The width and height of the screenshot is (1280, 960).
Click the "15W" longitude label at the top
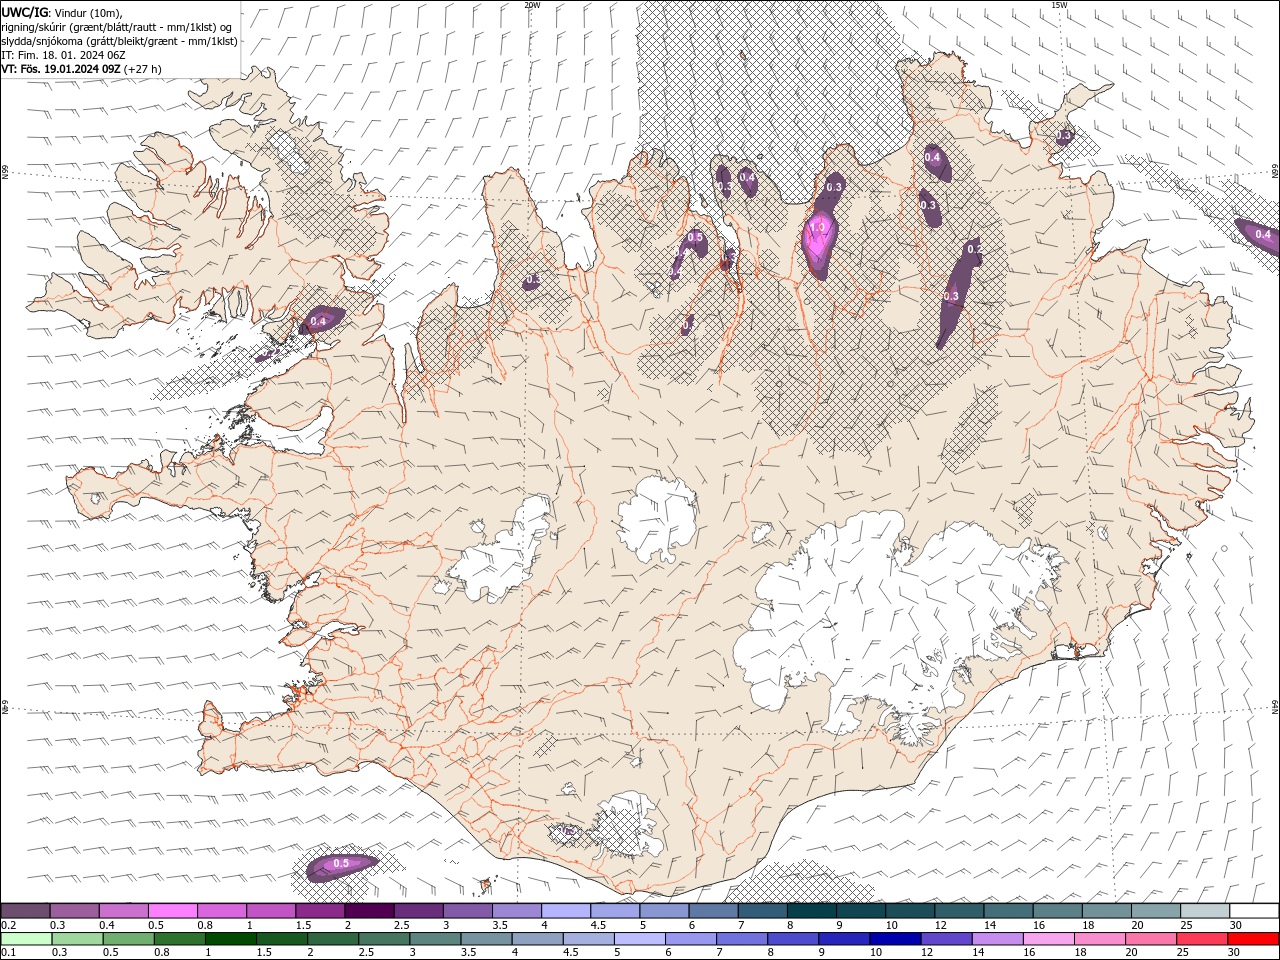[x=1059, y=5]
